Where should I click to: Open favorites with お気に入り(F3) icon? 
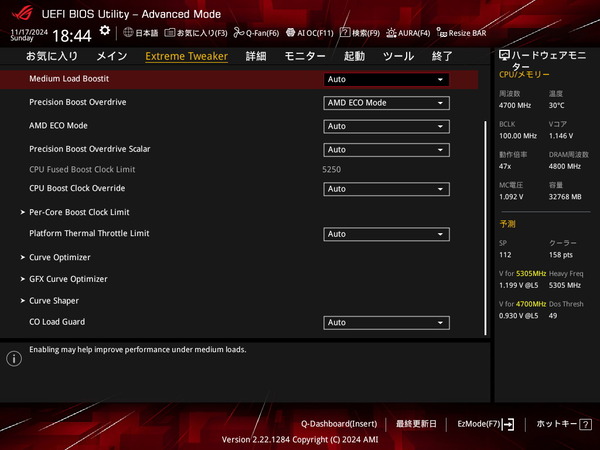(x=170, y=33)
